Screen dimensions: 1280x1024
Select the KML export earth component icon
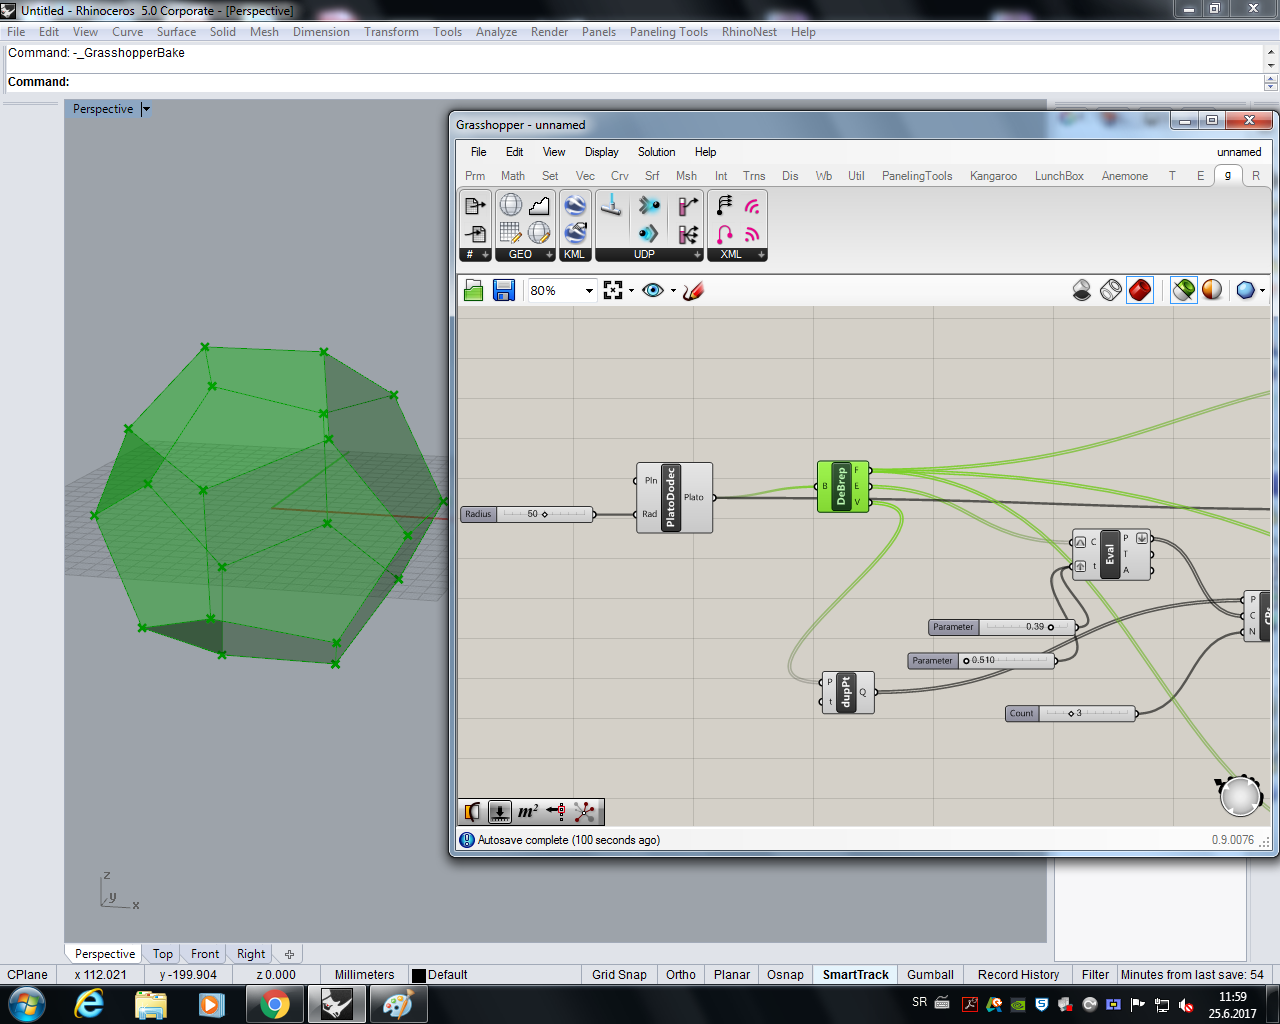click(x=575, y=233)
